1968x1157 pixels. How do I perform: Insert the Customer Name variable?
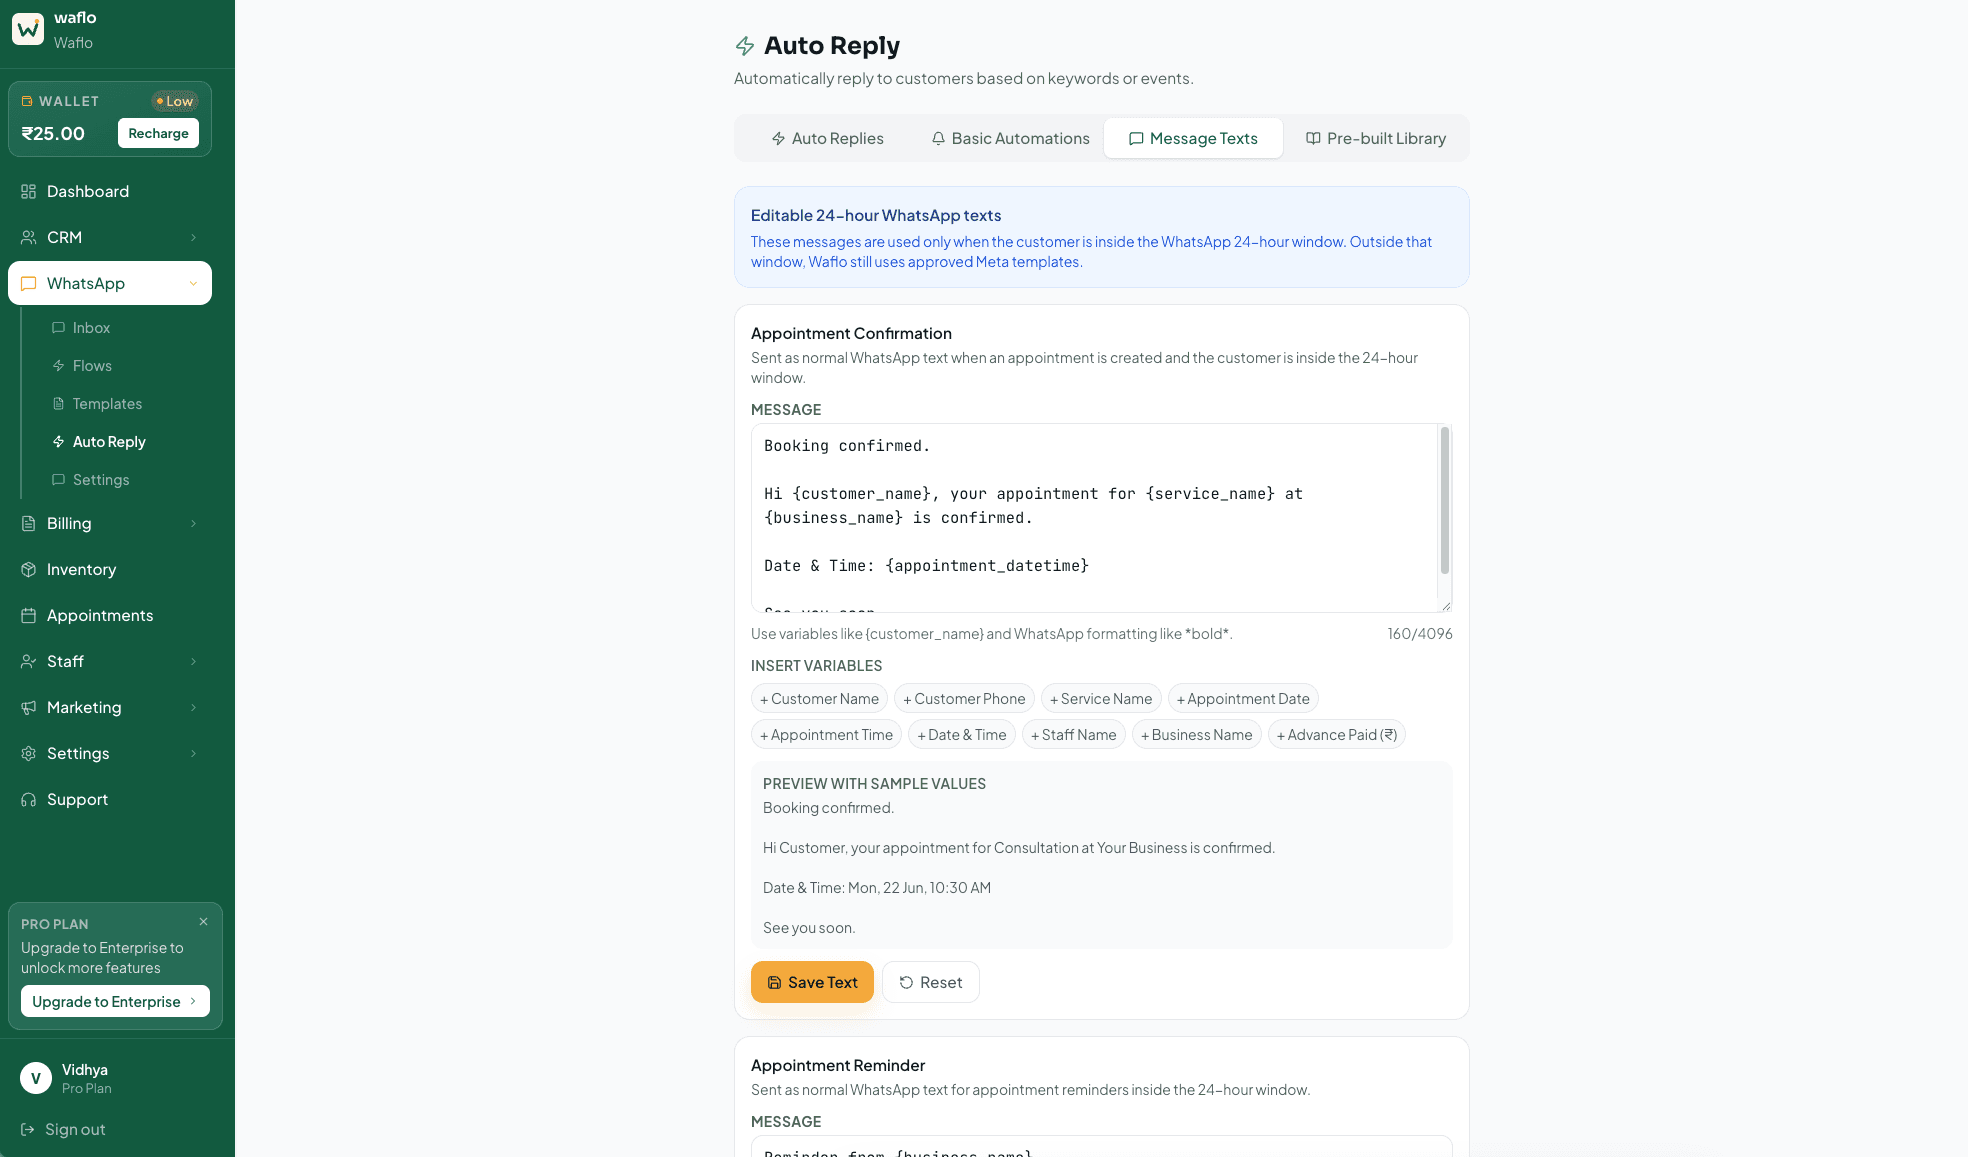click(x=819, y=699)
